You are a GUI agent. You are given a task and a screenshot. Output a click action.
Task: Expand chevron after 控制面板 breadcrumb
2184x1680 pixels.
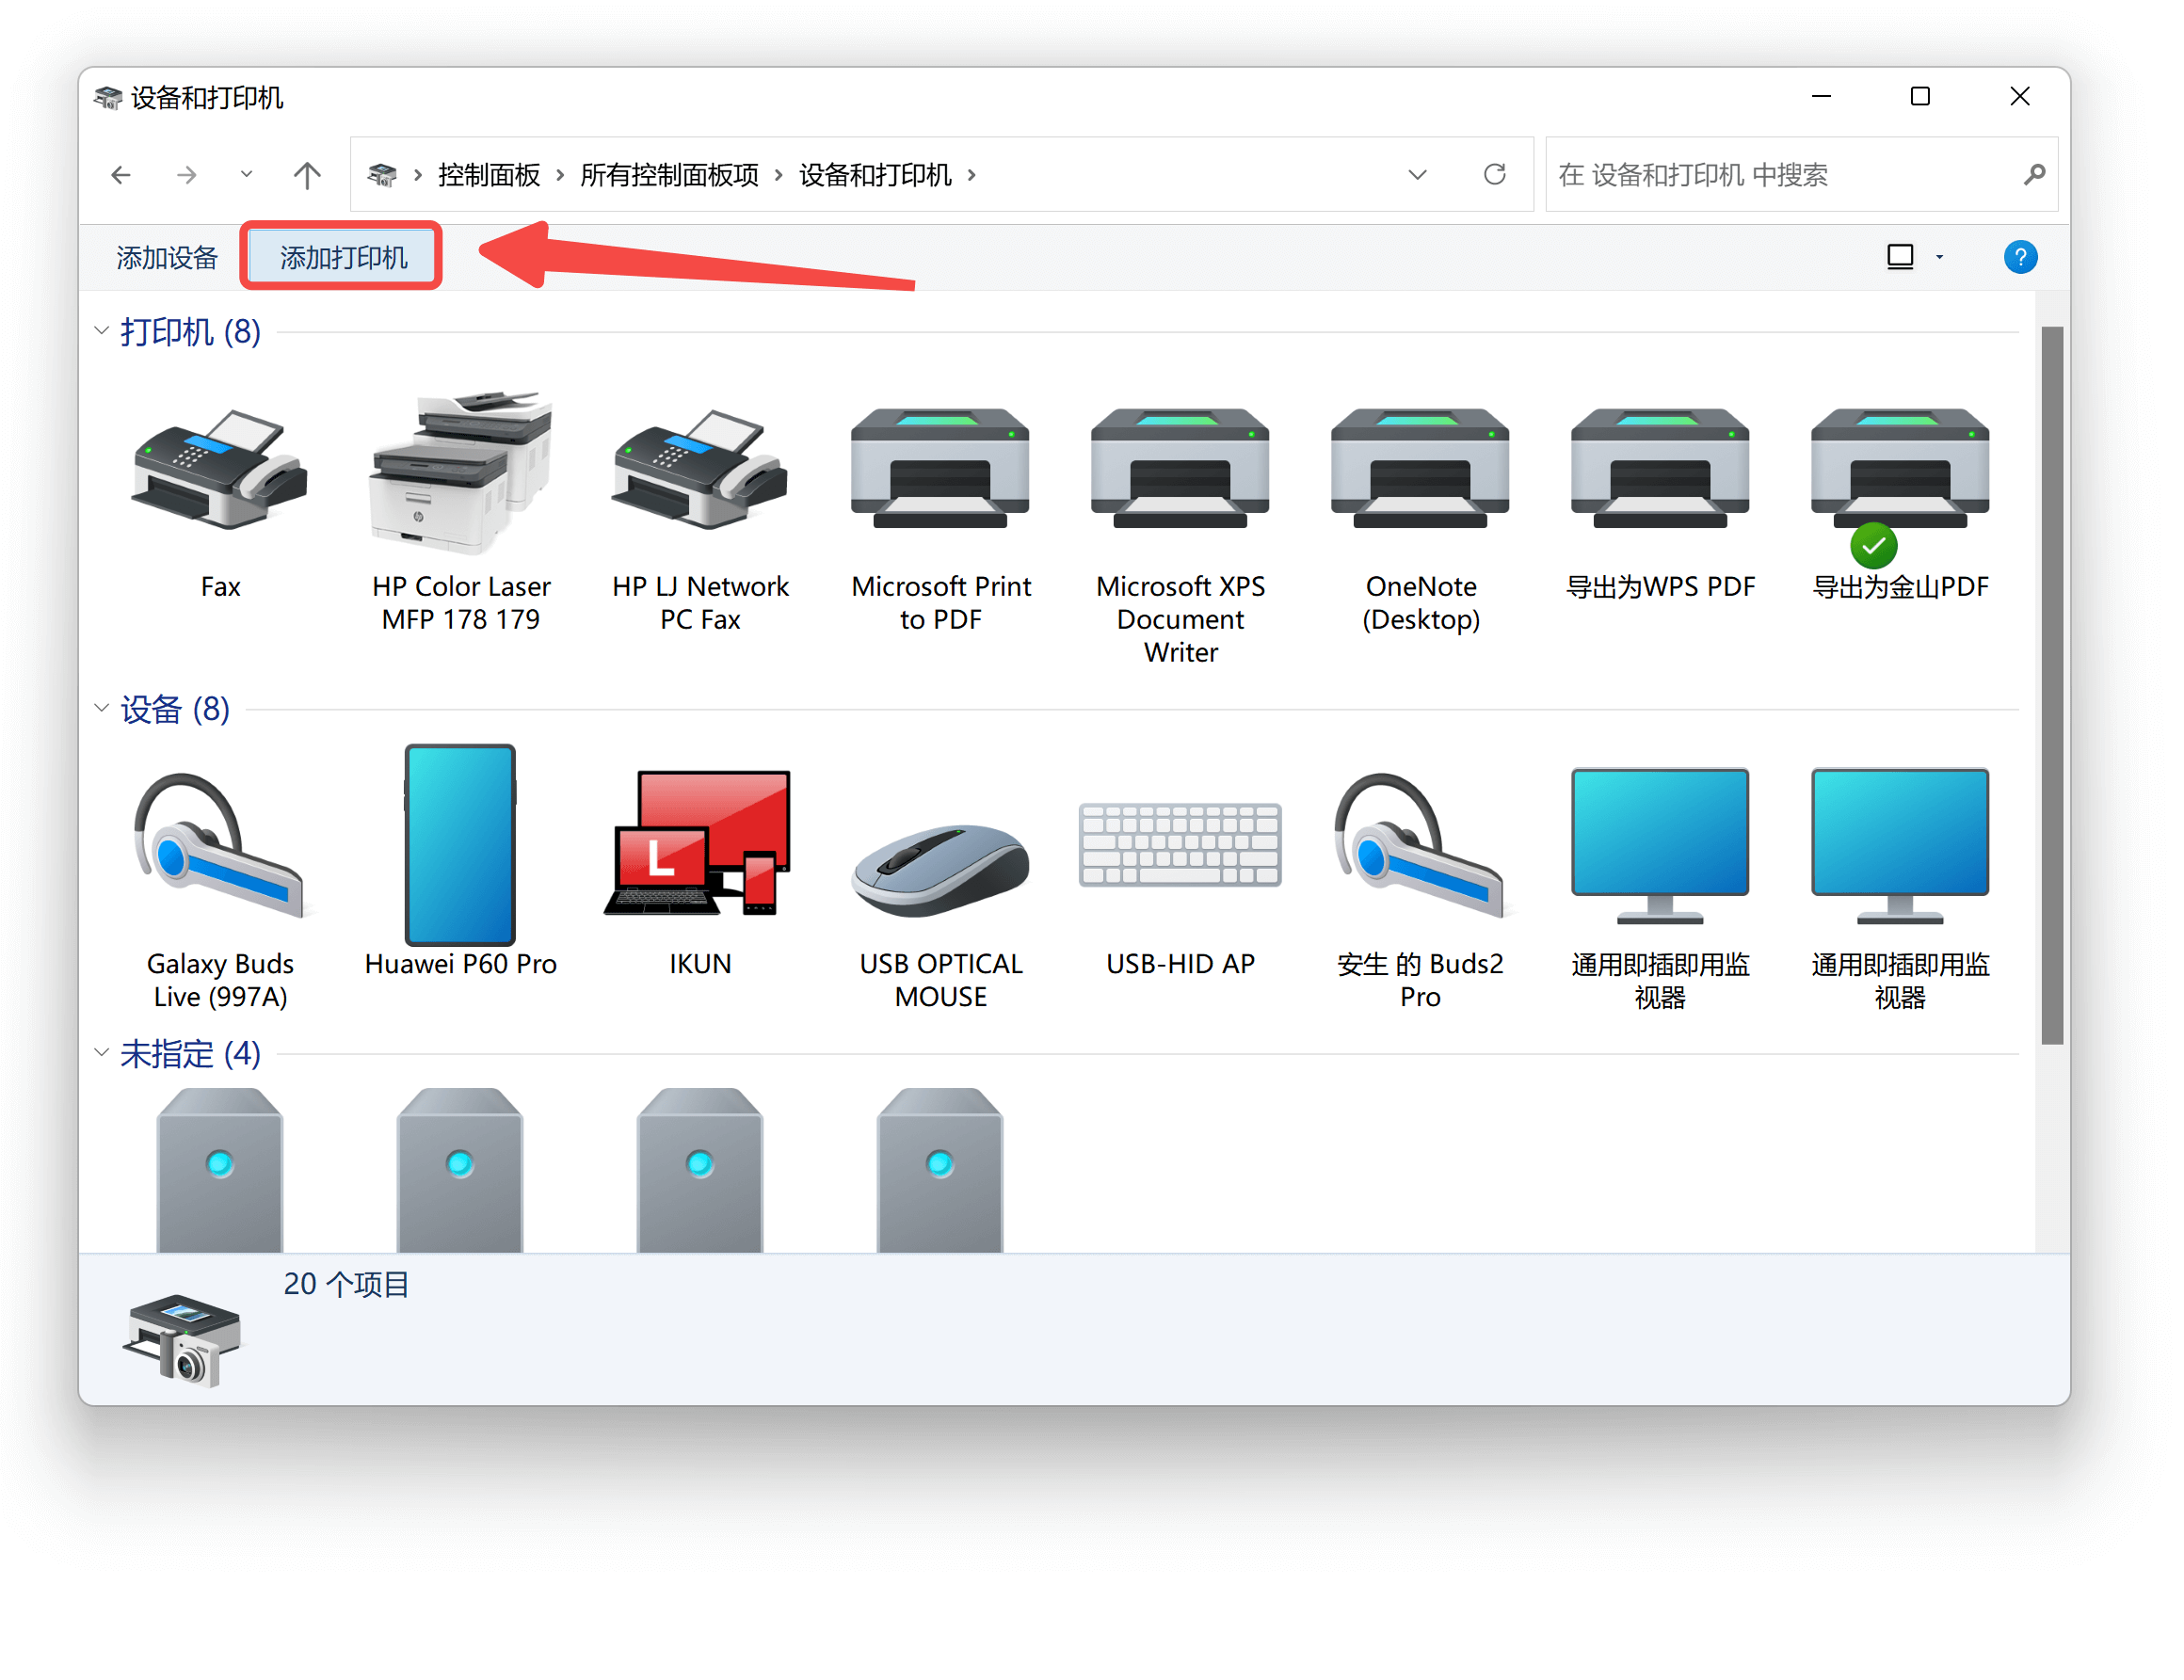point(560,175)
